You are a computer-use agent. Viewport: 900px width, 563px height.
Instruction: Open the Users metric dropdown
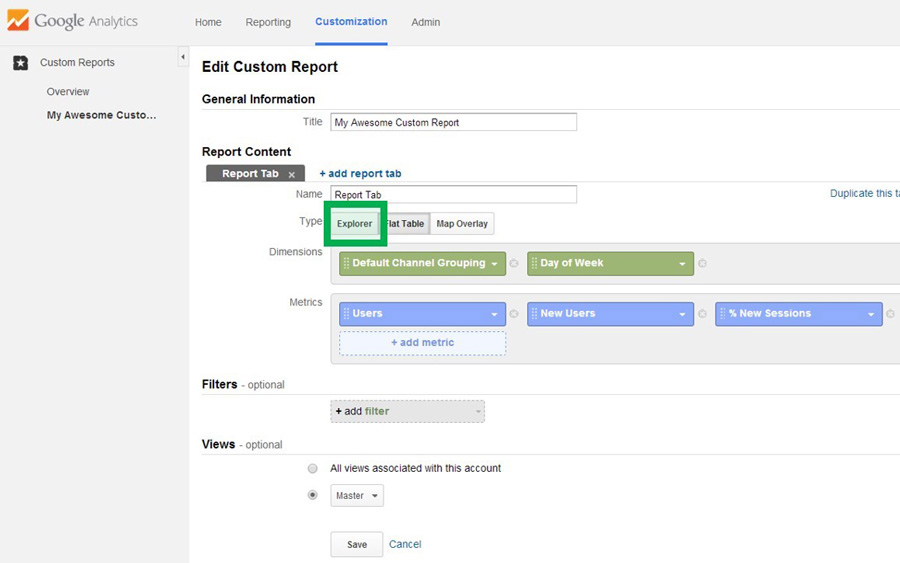pyautogui.click(x=494, y=314)
